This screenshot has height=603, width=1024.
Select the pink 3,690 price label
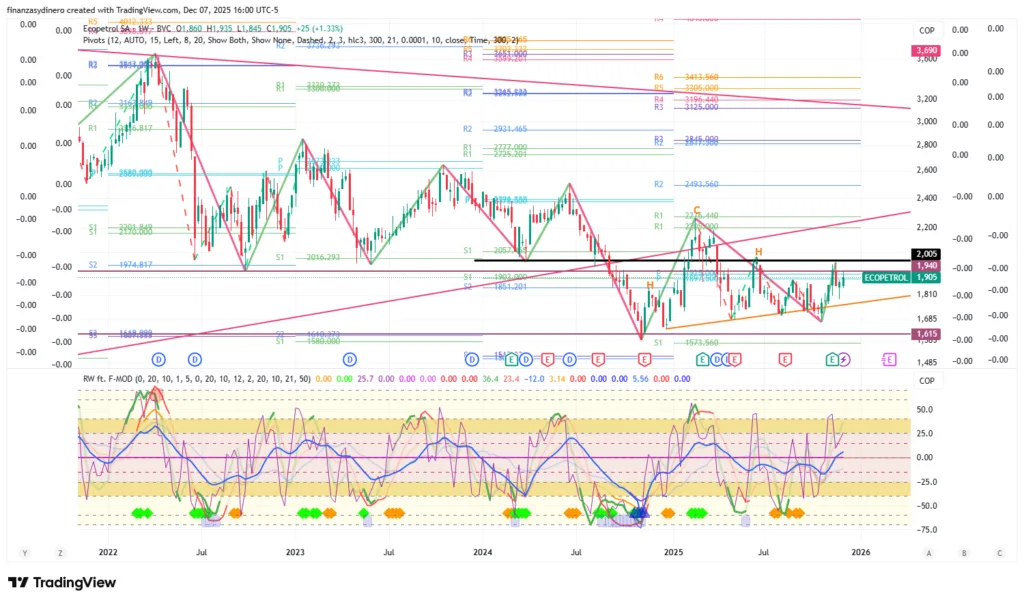pyautogui.click(x=925, y=50)
